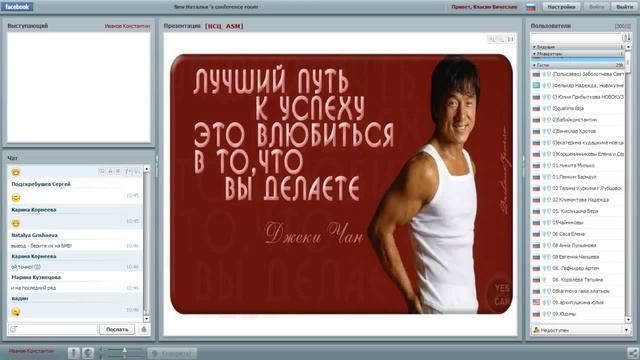The image size is (640, 360).
Task: Collapse the Гости group in users list
Action: tap(578, 65)
